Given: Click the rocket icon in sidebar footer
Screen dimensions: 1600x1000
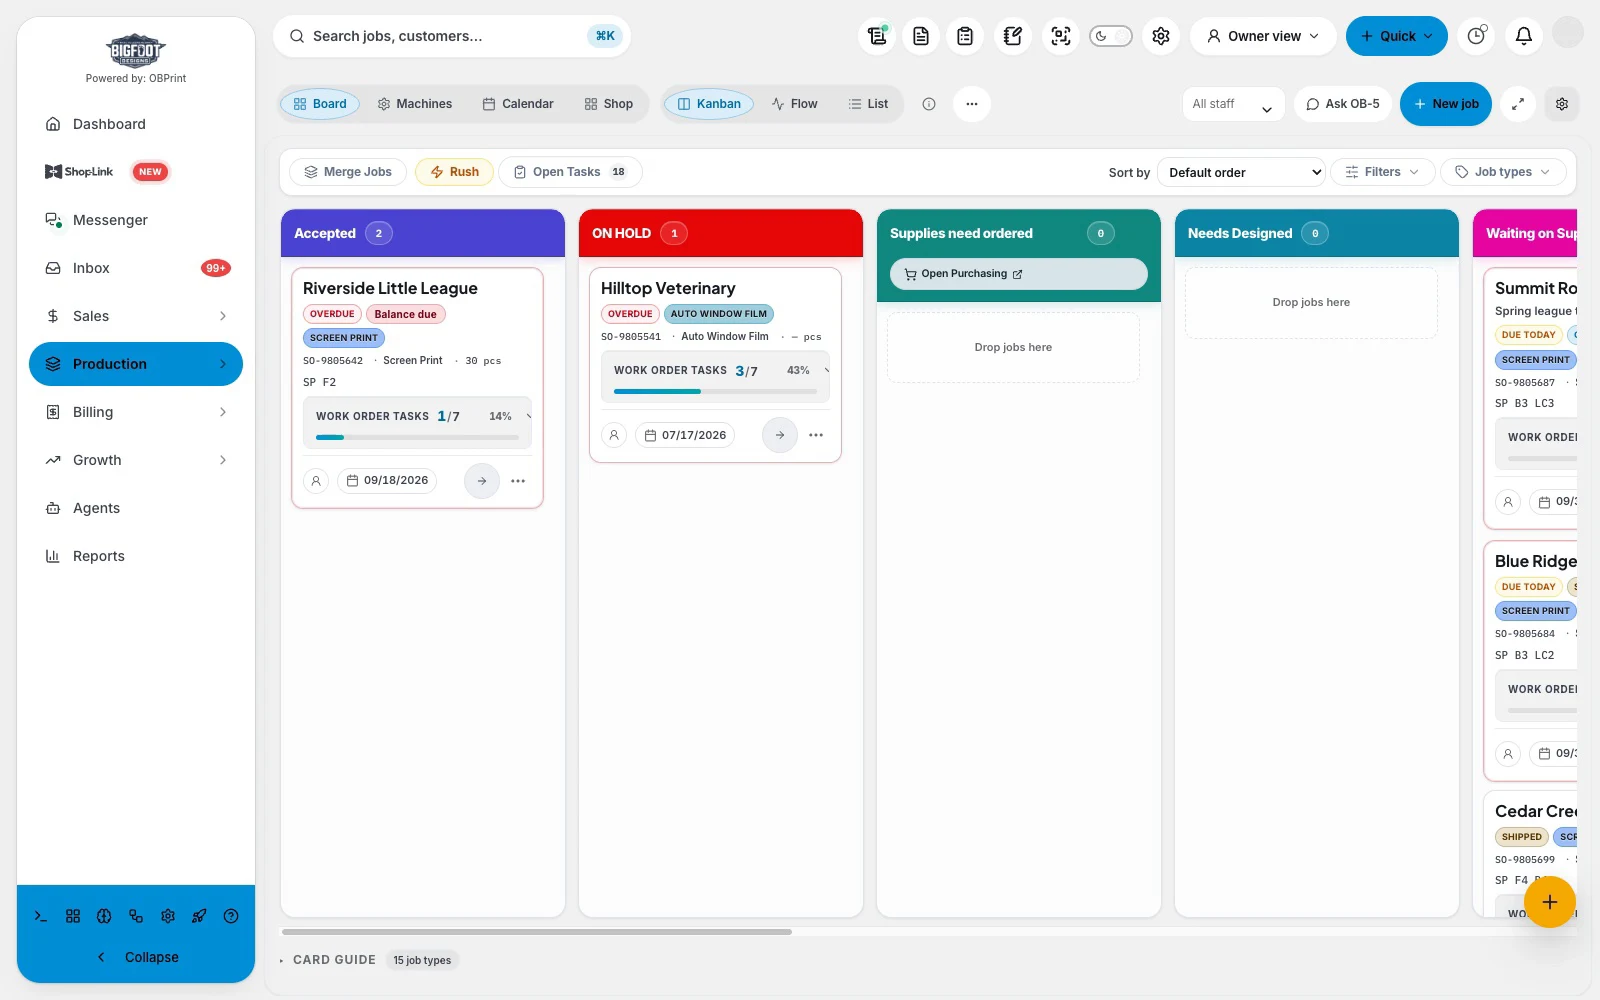Looking at the screenshot, I should click(x=199, y=916).
